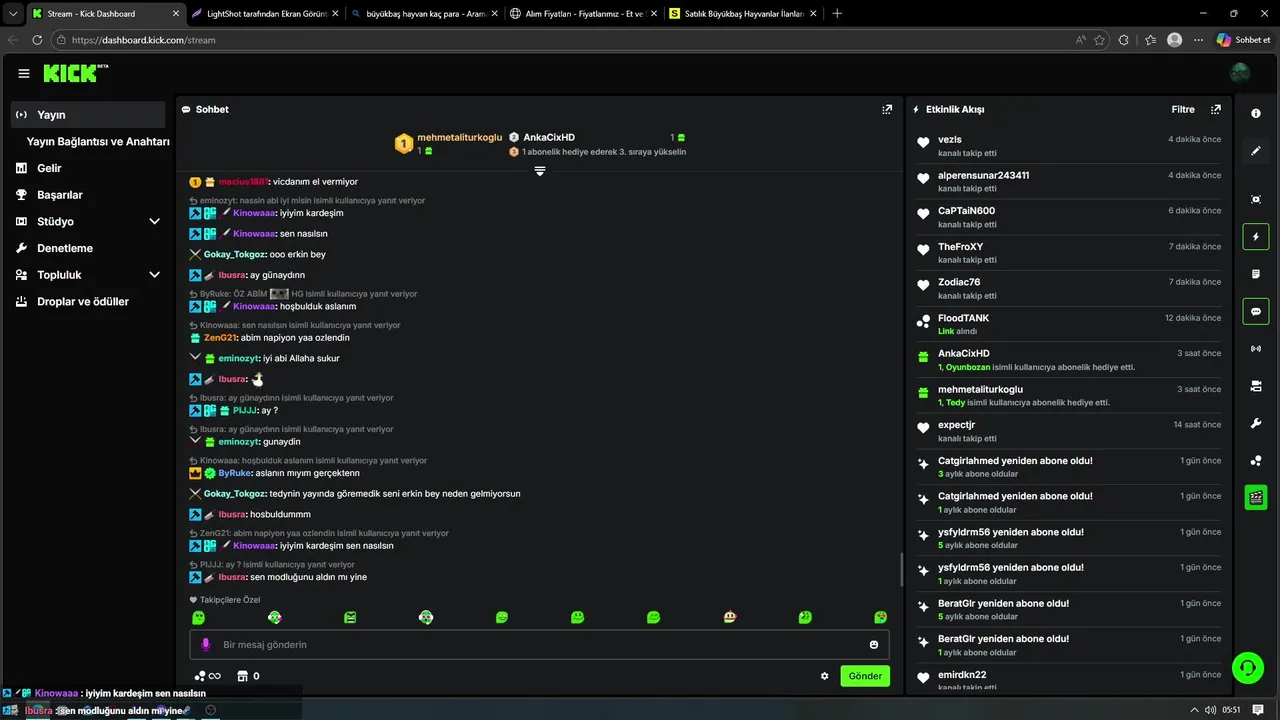Screen dimensions: 1280x720
Task: Click the pencil edit icon in right sidebar
Action: [1256, 151]
